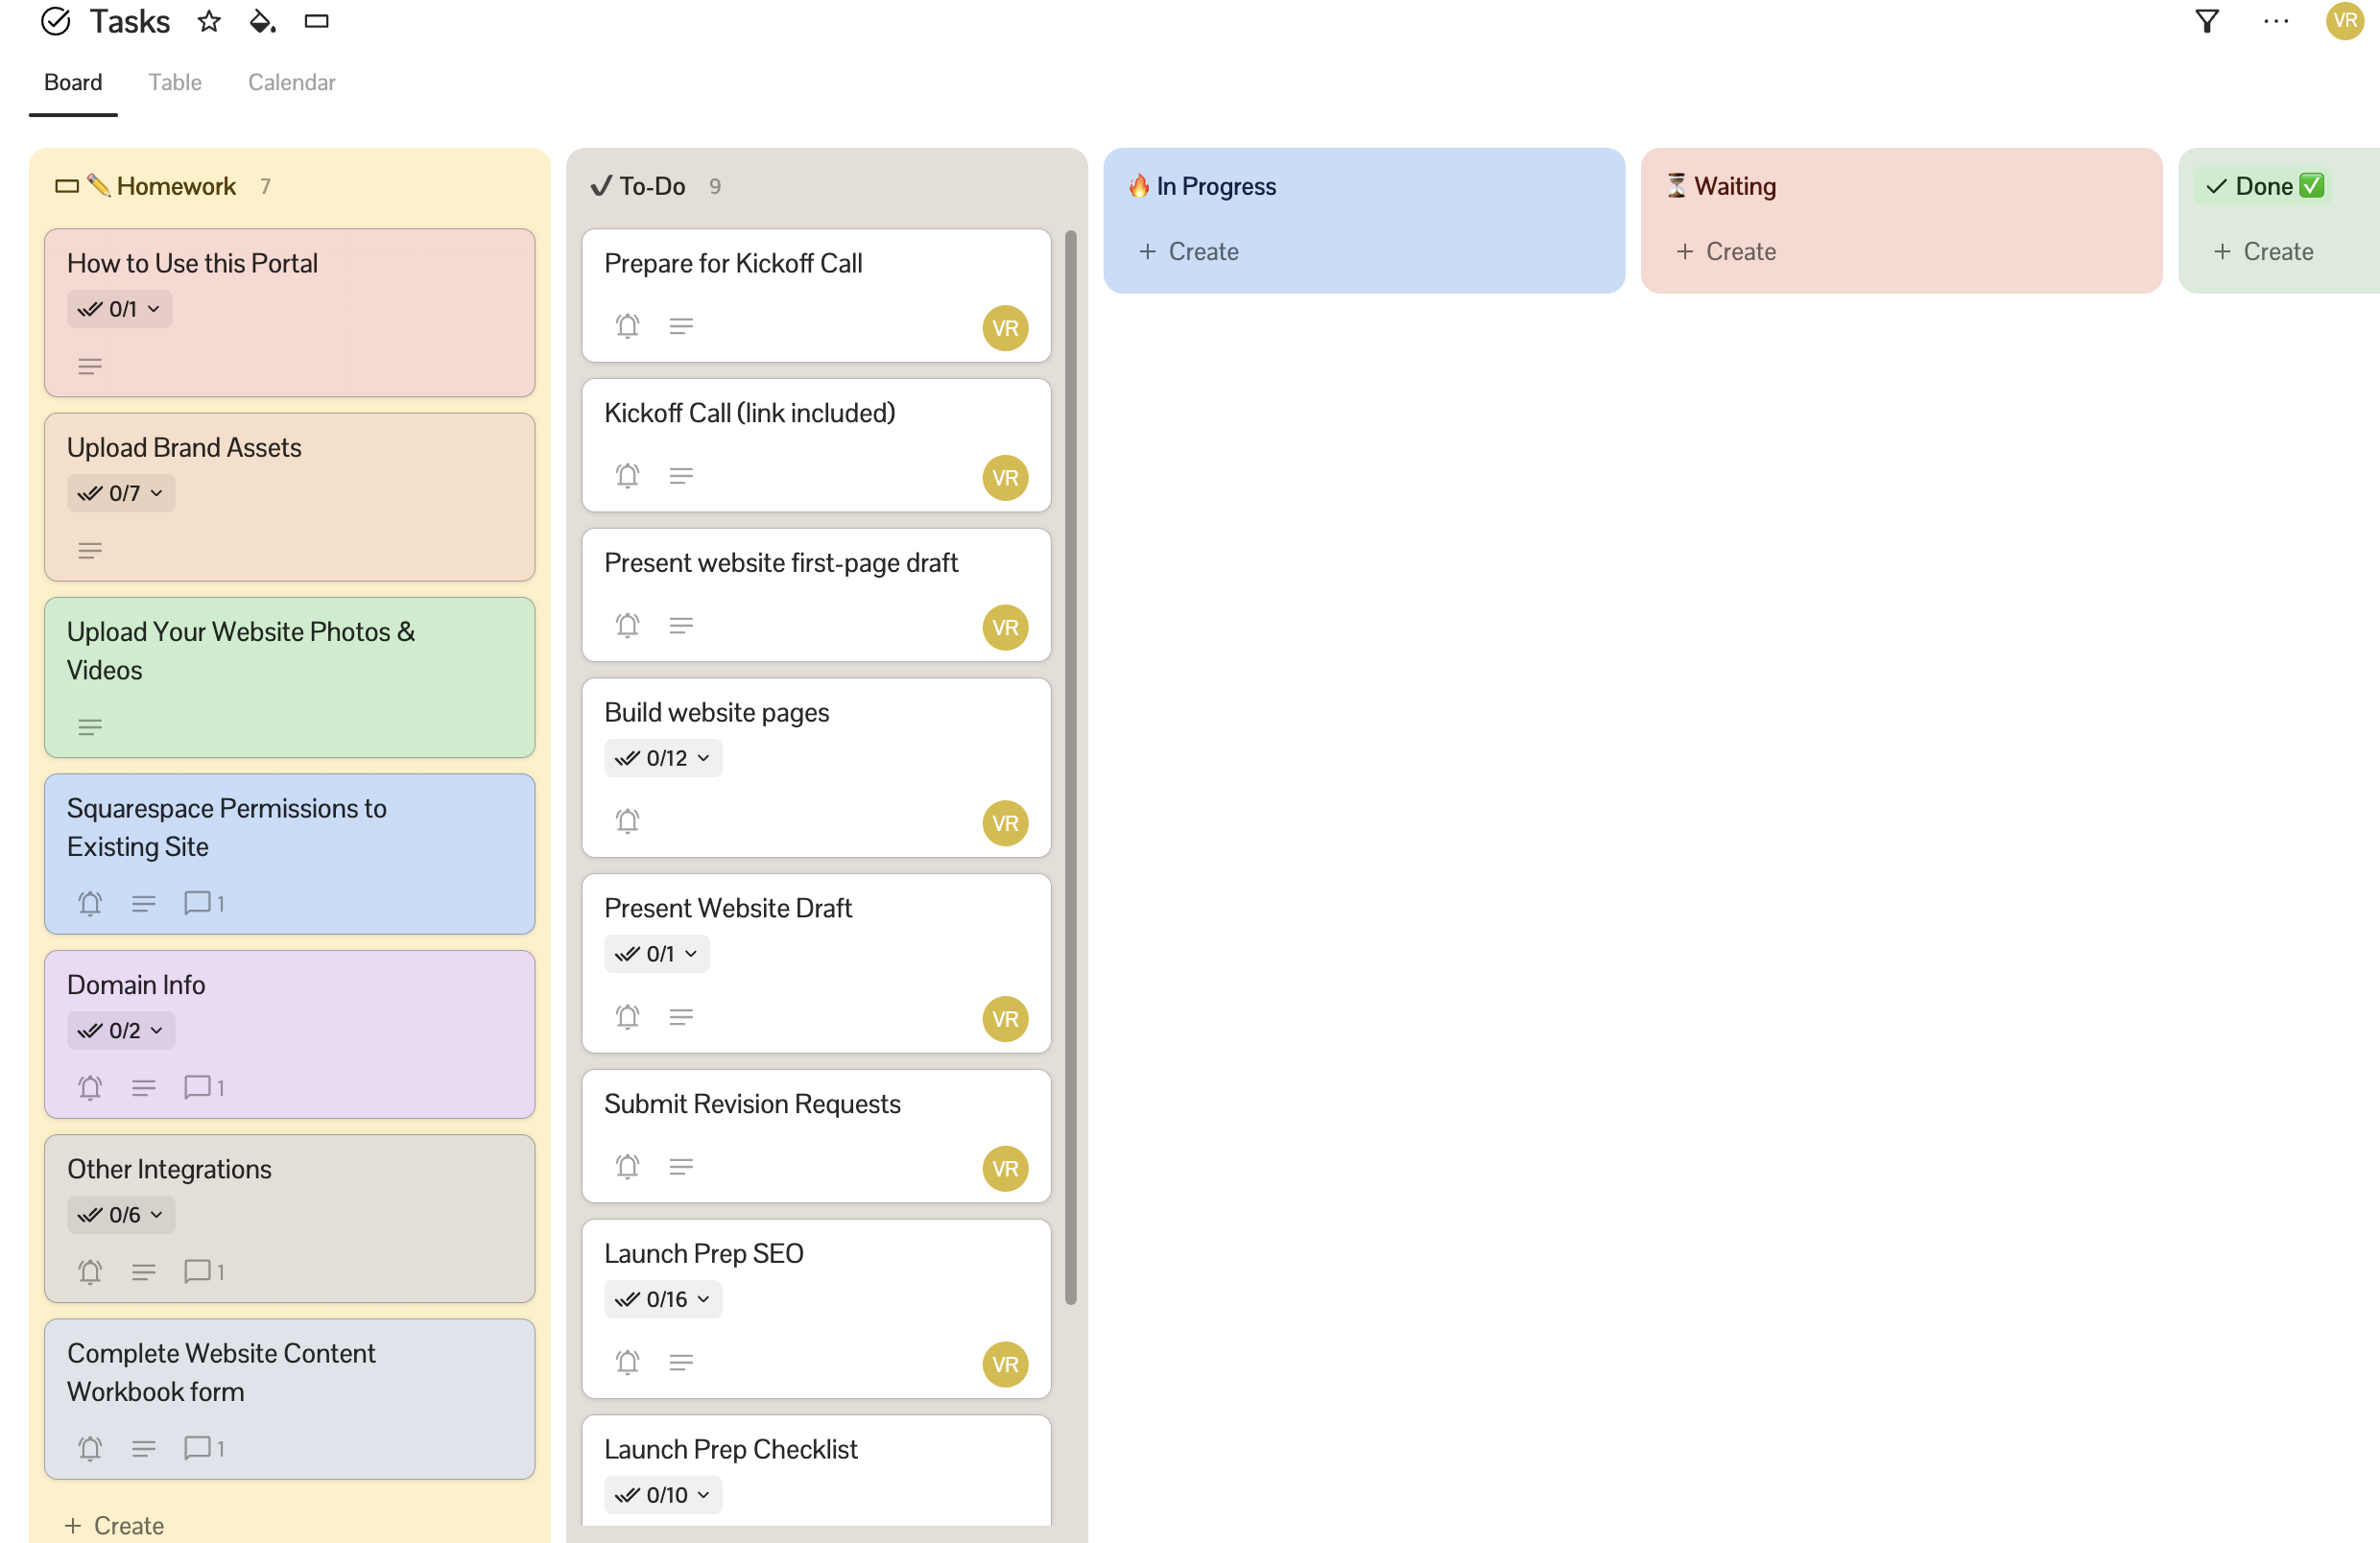Click VR assignee avatar on Launch Prep SEO
Viewport: 2380px width, 1543px height.
point(1005,1365)
